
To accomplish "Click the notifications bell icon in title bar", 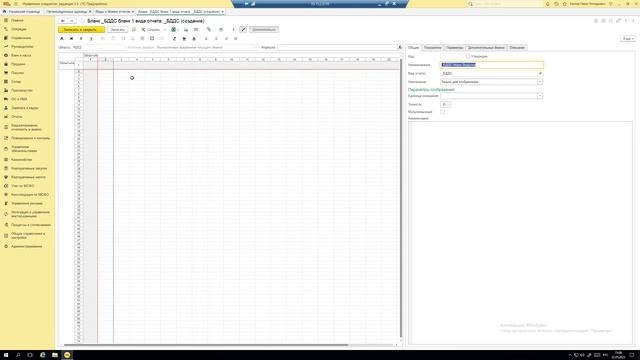I will pyautogui.click(x=547, y=4).
